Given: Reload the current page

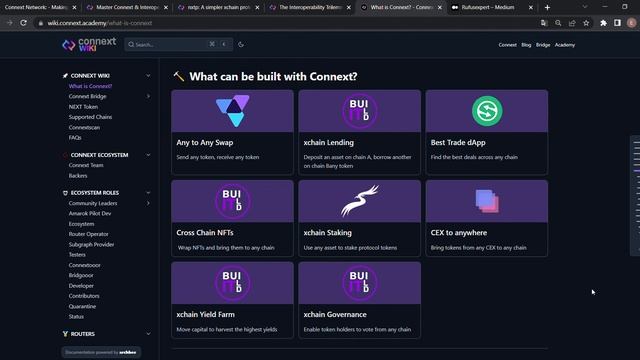Looking at the screenshot, I should [24, 23].
